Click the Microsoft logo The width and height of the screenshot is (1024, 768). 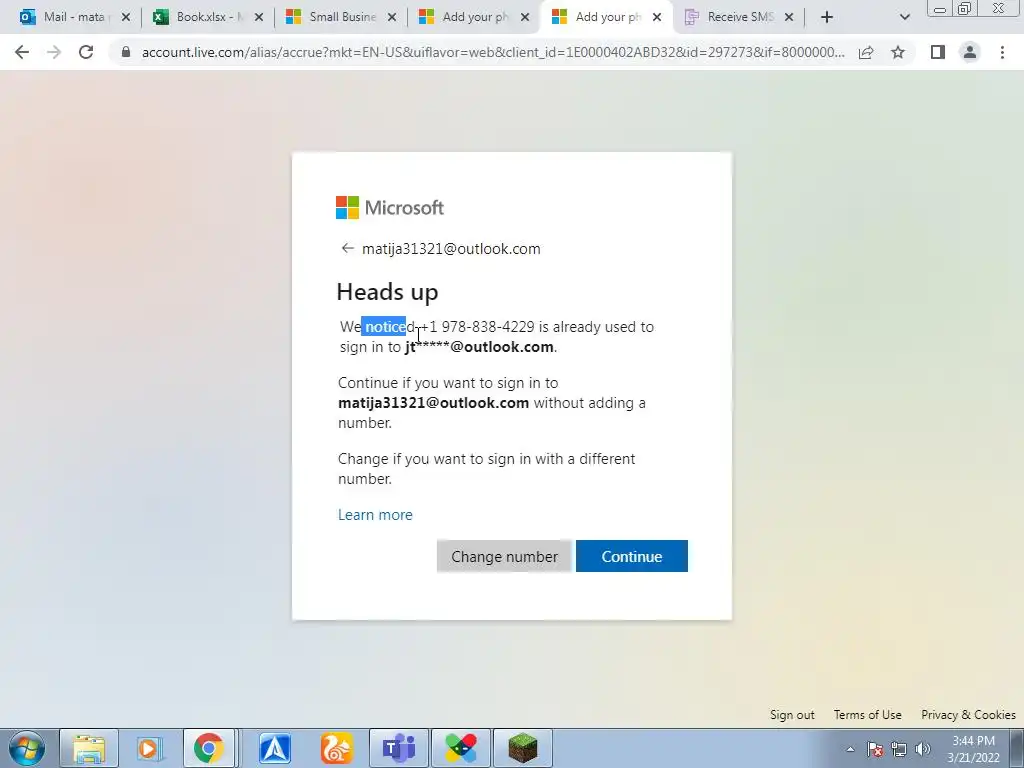pos(390,208)
